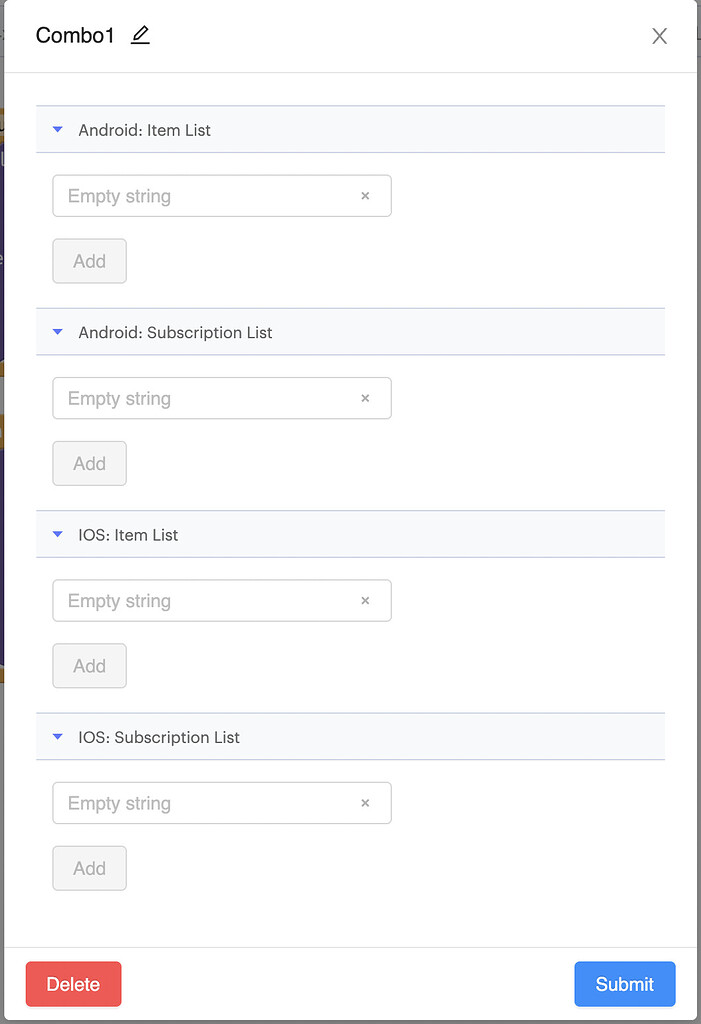Clear the Android Item List input using x icon

point(366,196)
